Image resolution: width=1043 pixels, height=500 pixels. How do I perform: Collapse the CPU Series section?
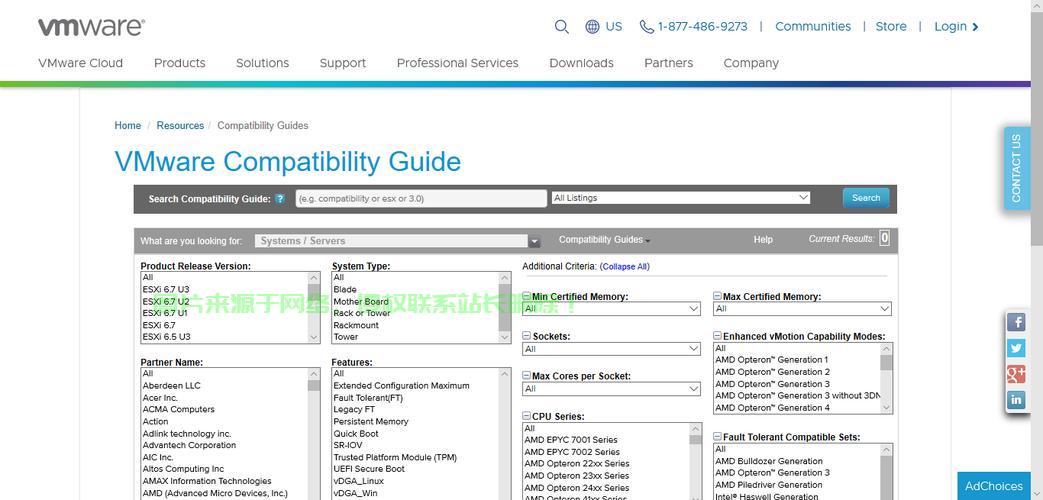coord(526,417)
